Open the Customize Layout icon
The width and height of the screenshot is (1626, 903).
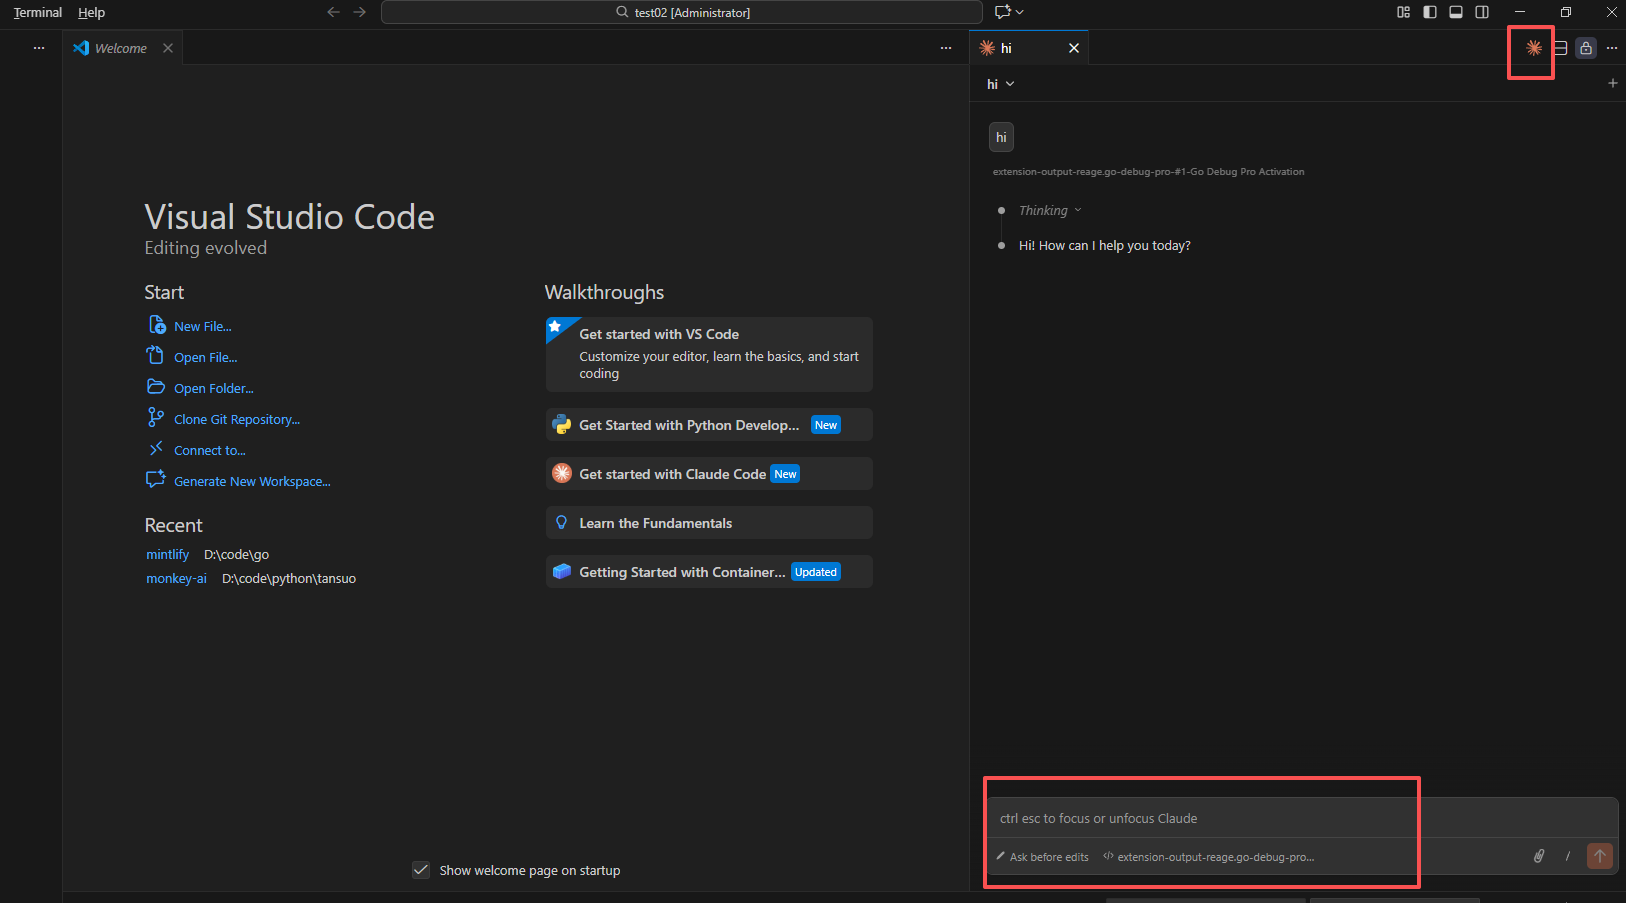1403,12
